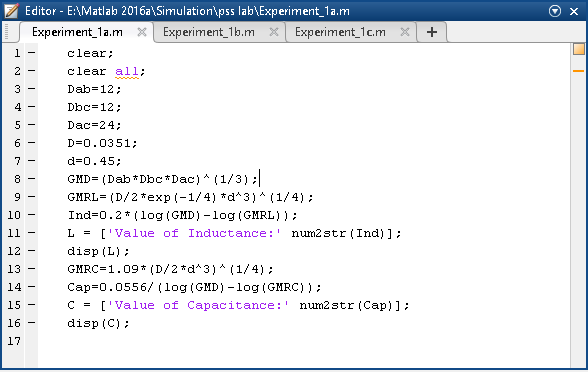
Task: Click the 'Value of Capacitance:' string
Action: coord(198,305)
